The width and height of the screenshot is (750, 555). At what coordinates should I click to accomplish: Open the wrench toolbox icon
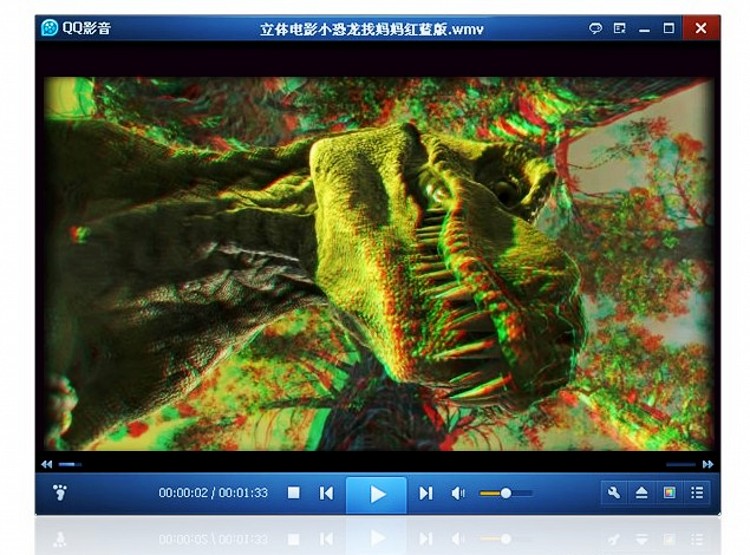614,492
